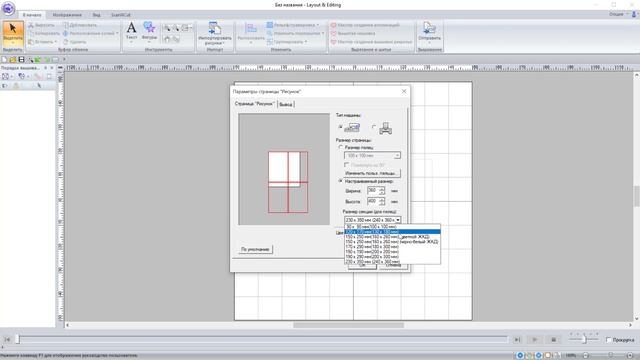
Task: Choose 170 x 290 мм section size
Action: 392,247
